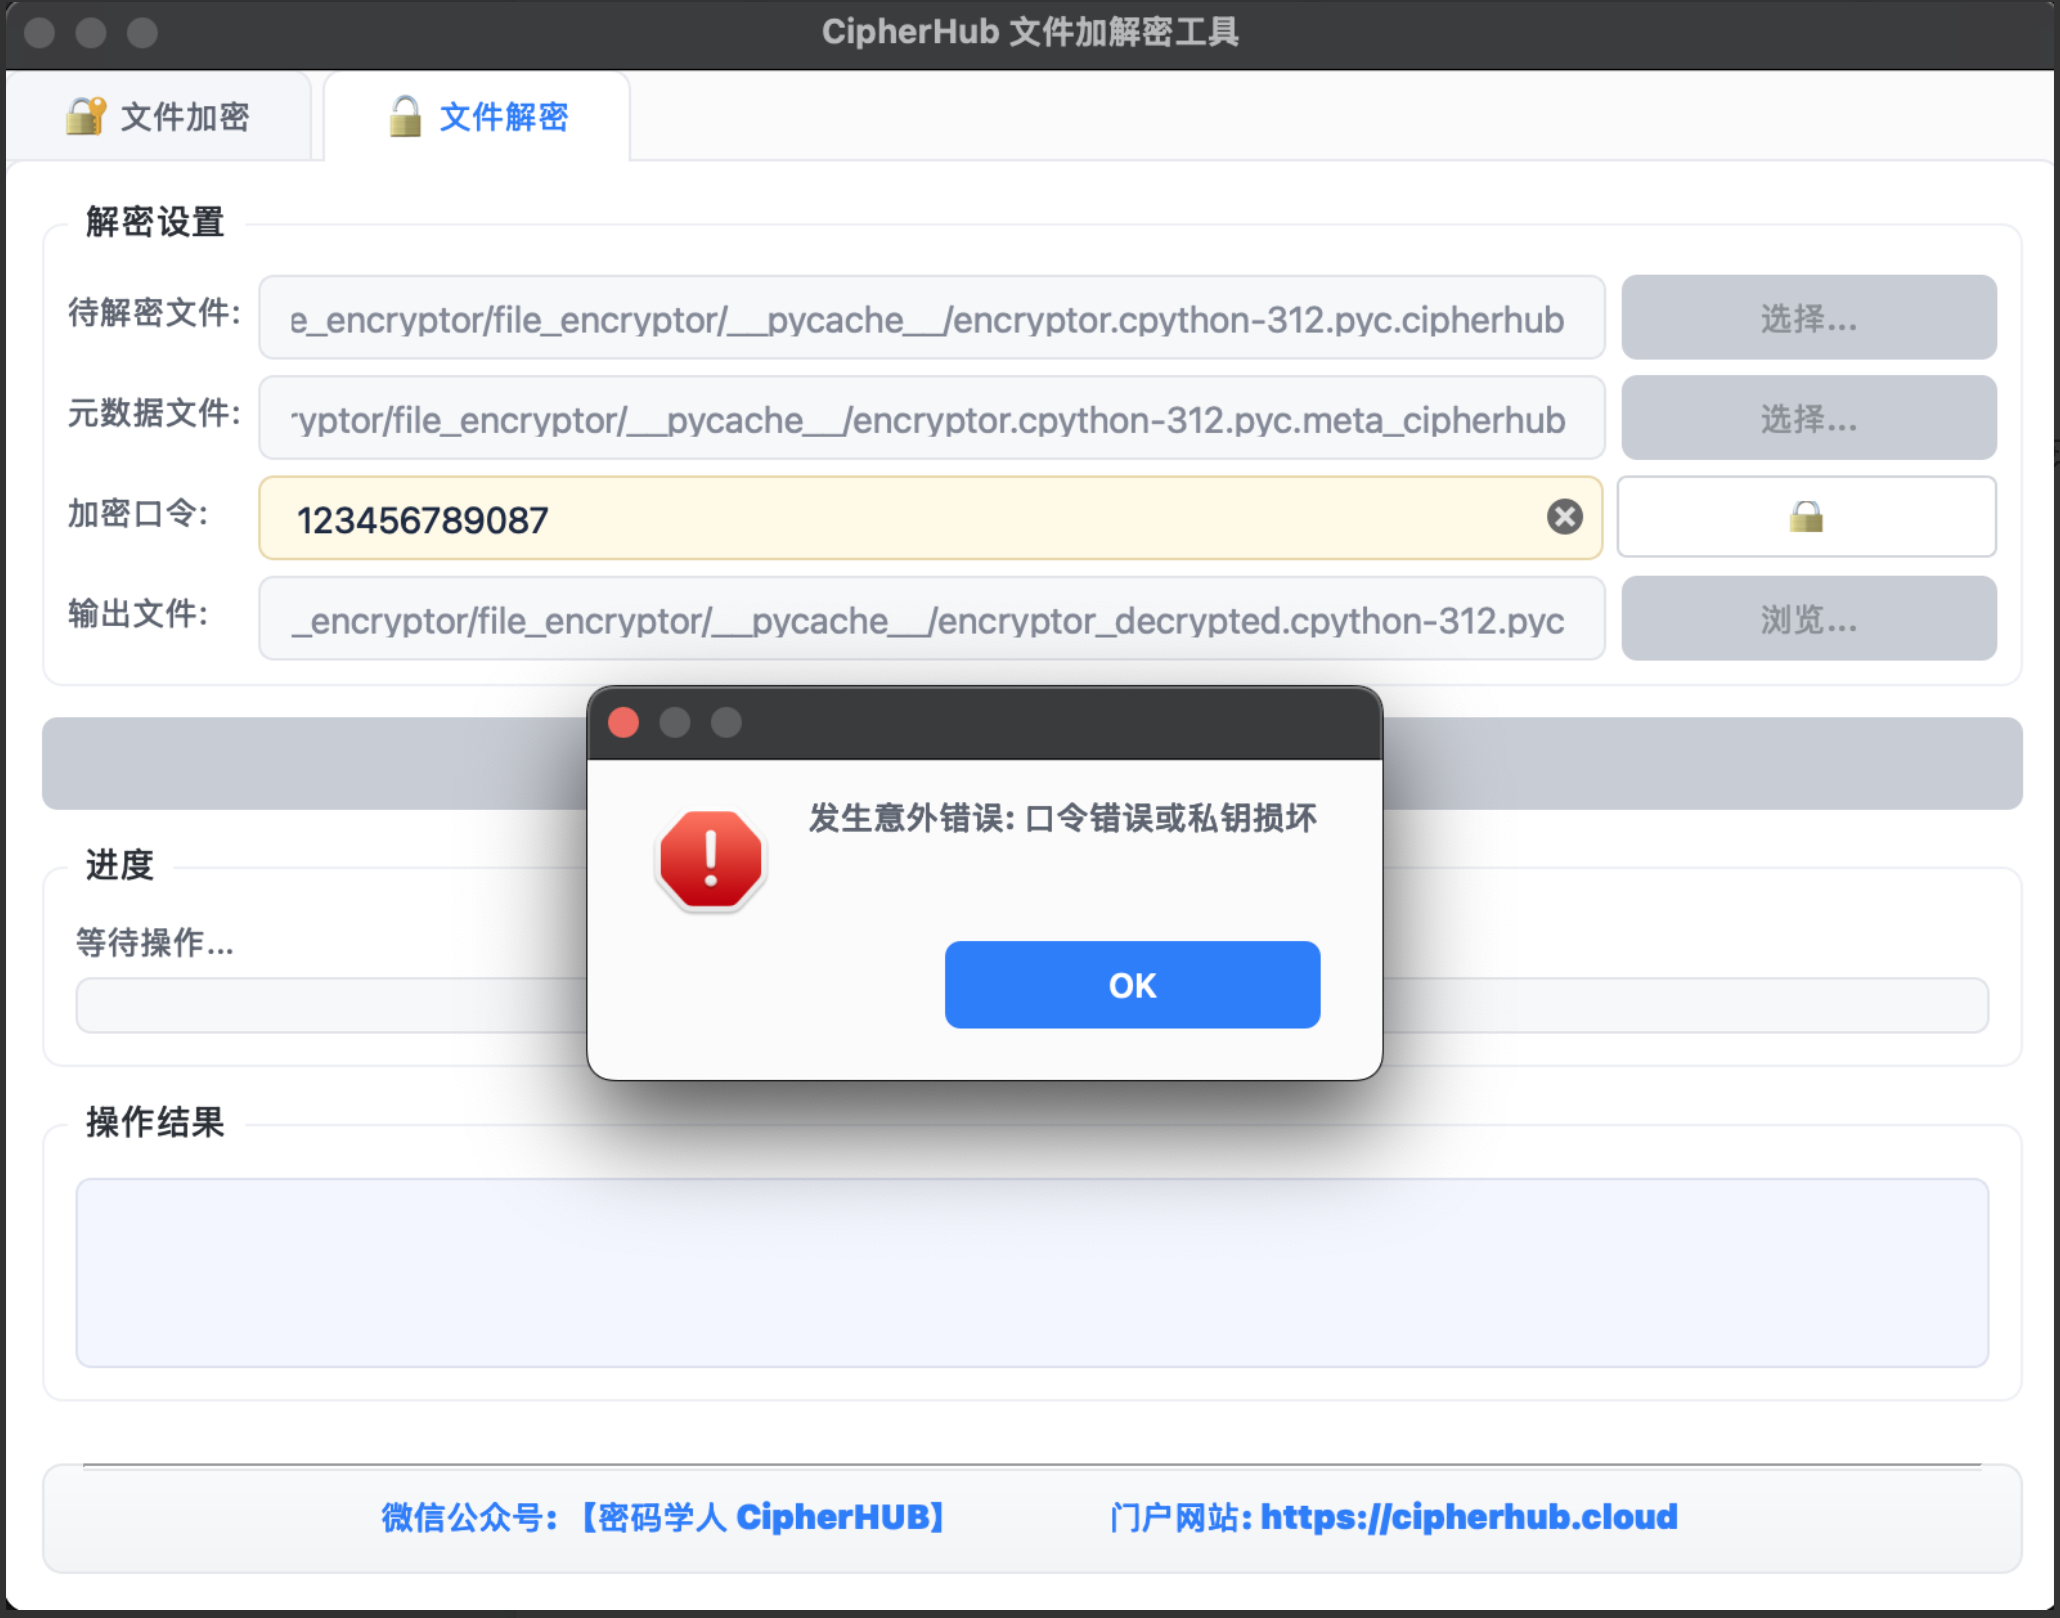Screen dimensions: 2060x1618
Task: Click 选择... next to 待解密文件
Action: 1808,317
